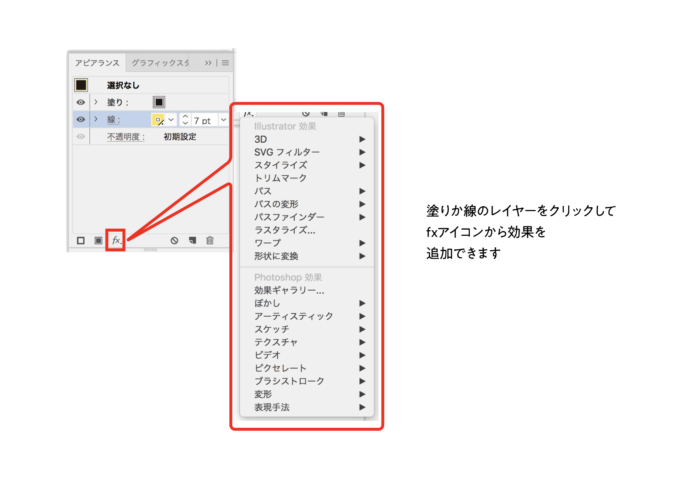The height and width of the screenshot is (479, 700).
Task: Open the ブラシストローク submenu
Action: [x=307, y=381]
